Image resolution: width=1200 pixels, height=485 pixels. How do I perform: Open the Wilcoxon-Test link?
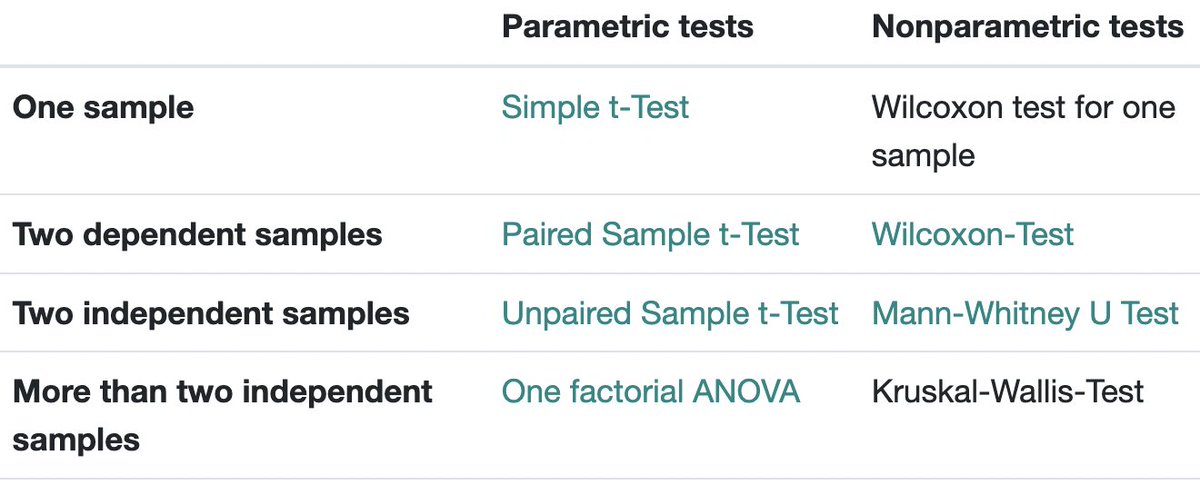tap(973, 235)
